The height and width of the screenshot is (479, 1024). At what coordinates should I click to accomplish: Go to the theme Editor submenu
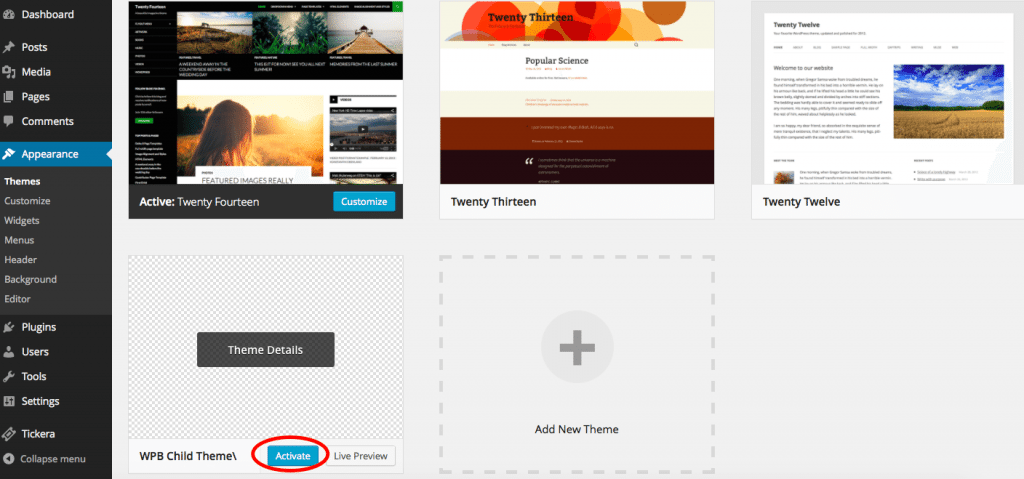click(18, 299)
